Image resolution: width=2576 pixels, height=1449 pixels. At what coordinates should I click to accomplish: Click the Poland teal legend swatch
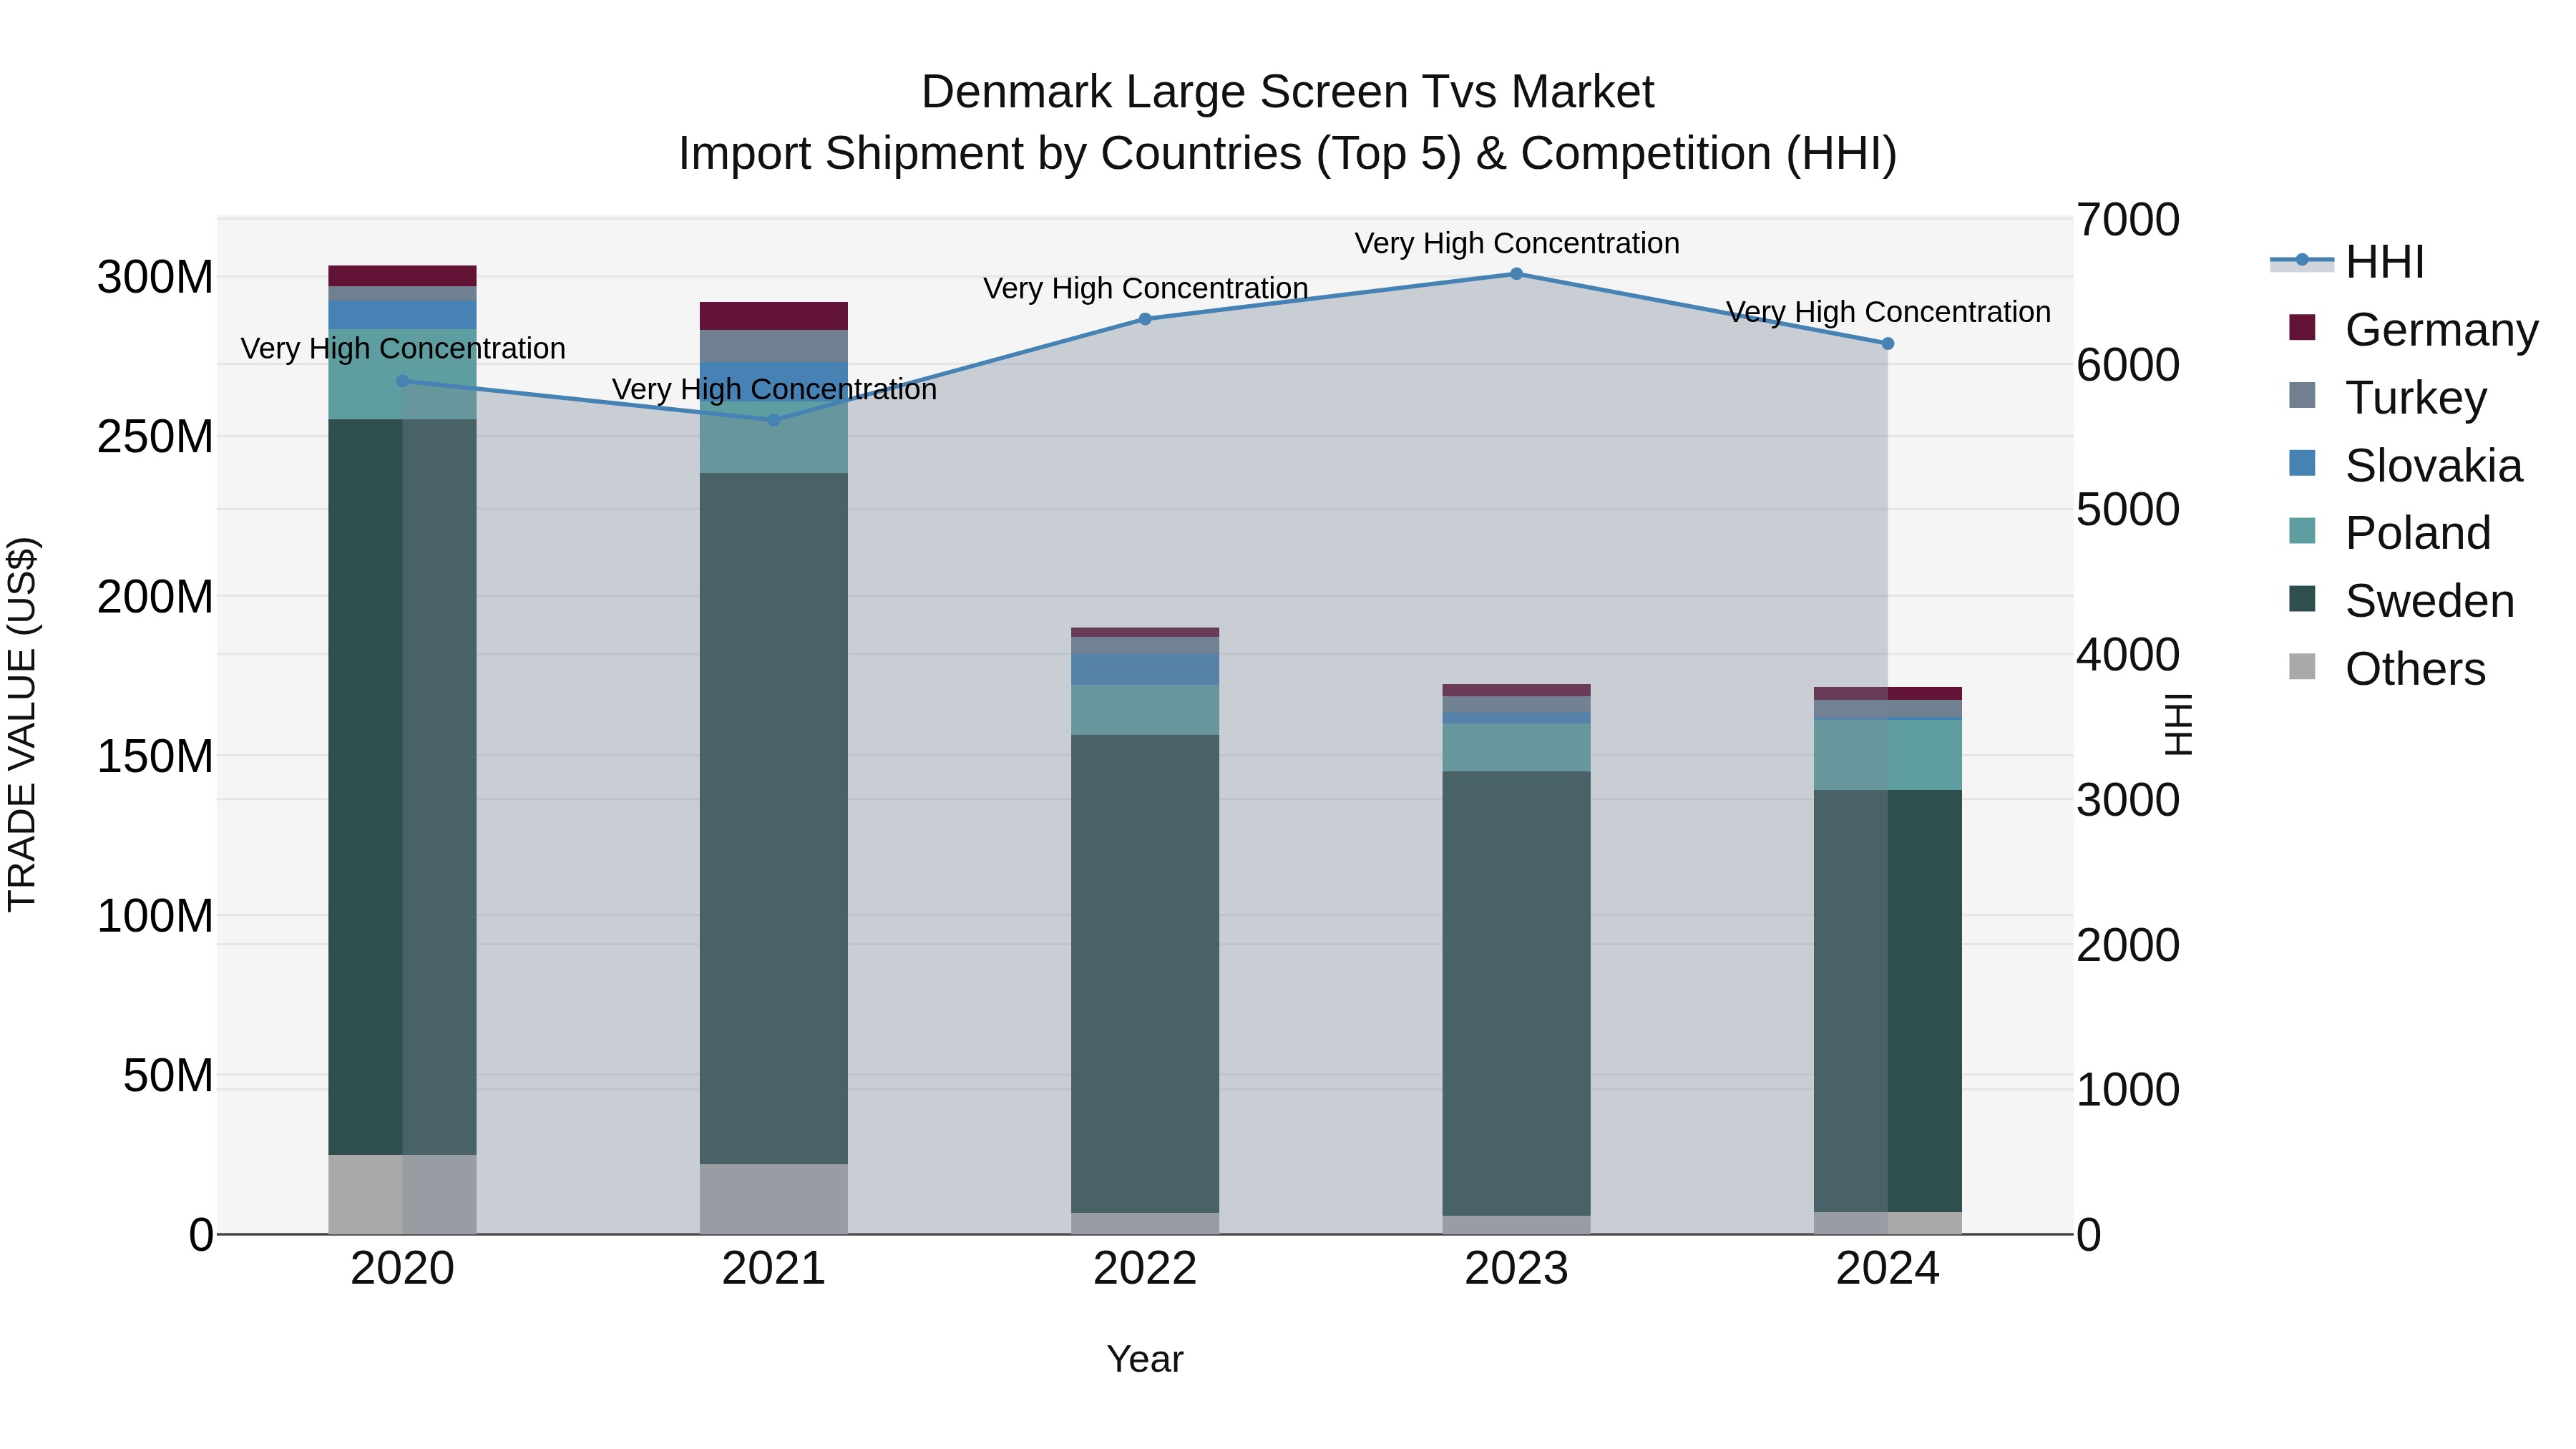[x=2302, y=530]
